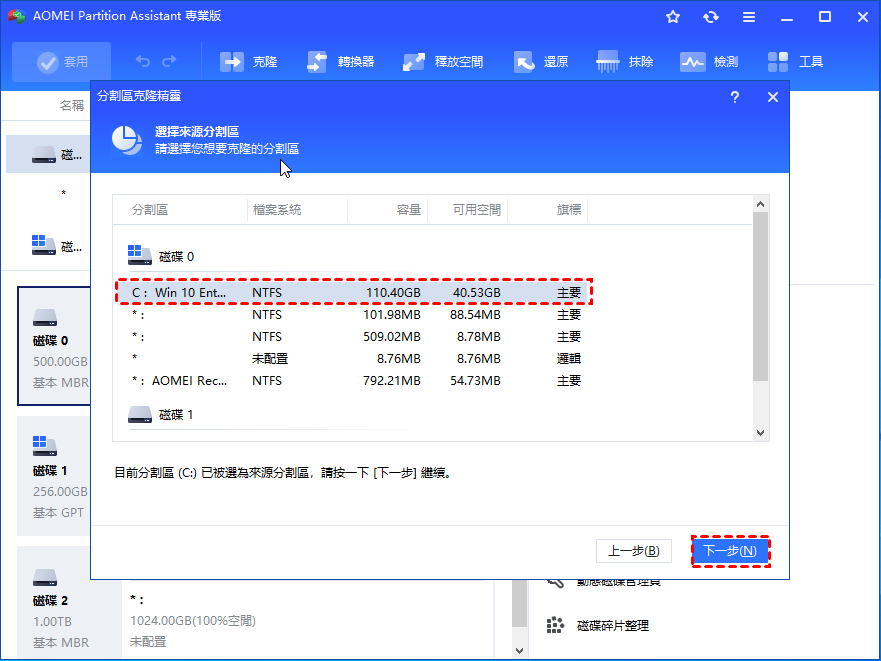Click the redo arrow icon
Screen dimensions: 881x661
pos(169,61)
